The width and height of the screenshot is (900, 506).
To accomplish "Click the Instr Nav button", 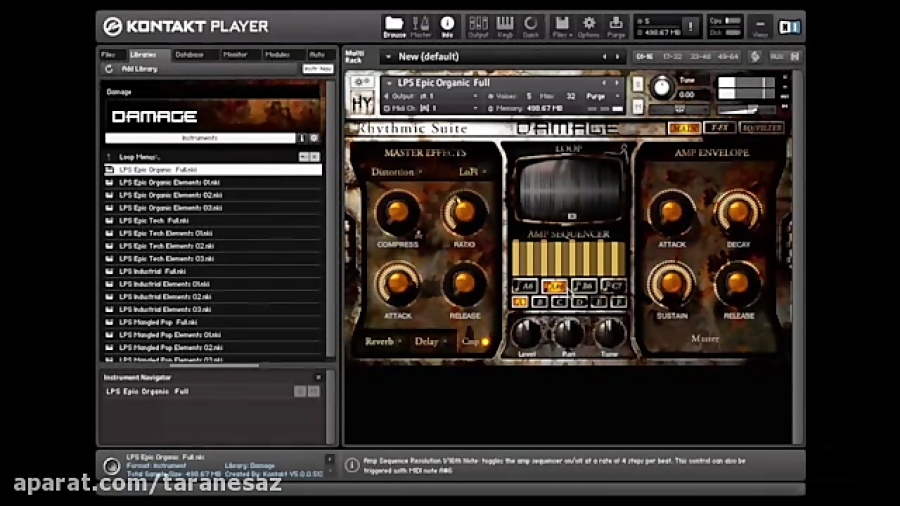I will 318,69.
